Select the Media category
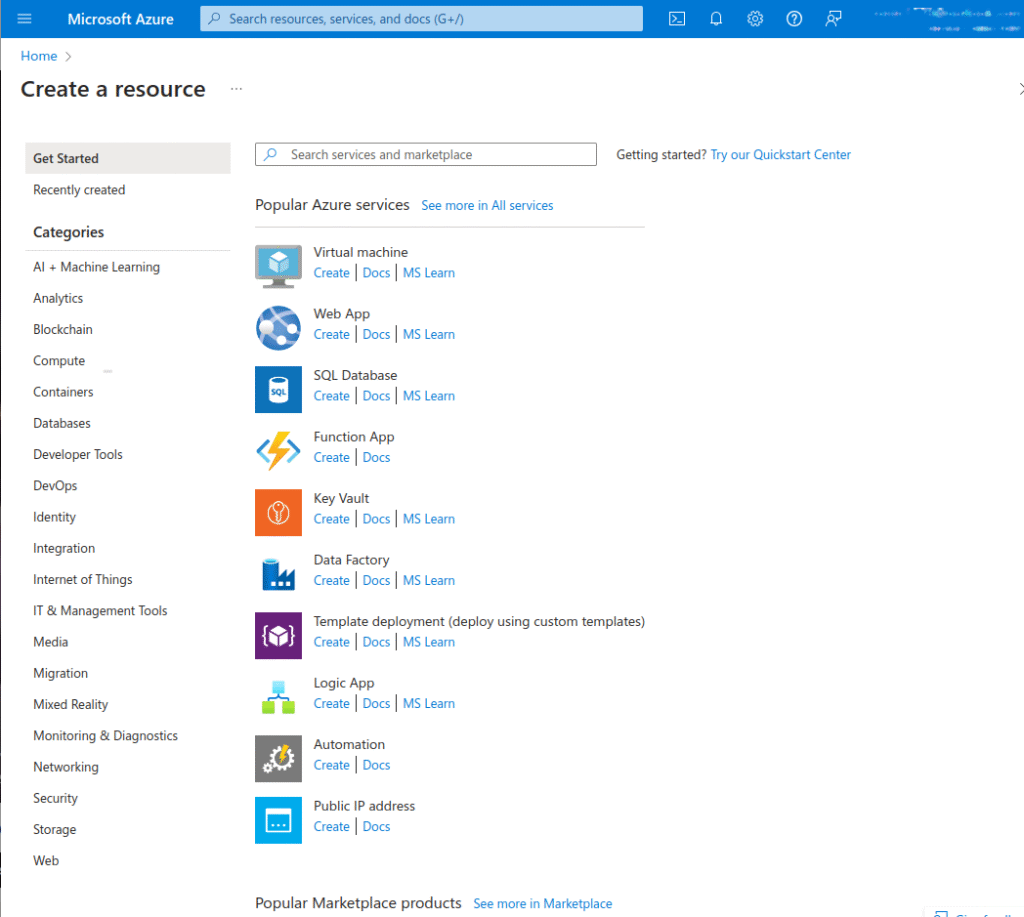Viewport: 1024px width, 917px height. (x=50, y=642)
